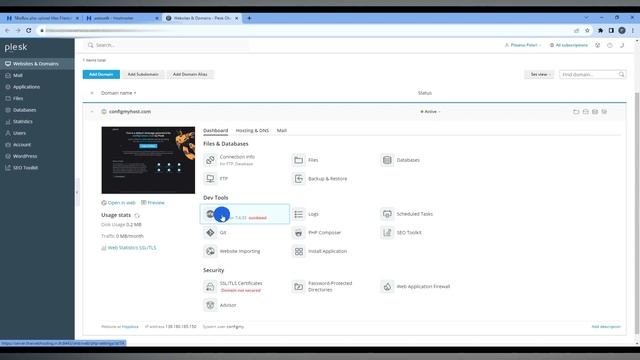Switch to the domain's Mail tab
640x360 pixels.
282,131
